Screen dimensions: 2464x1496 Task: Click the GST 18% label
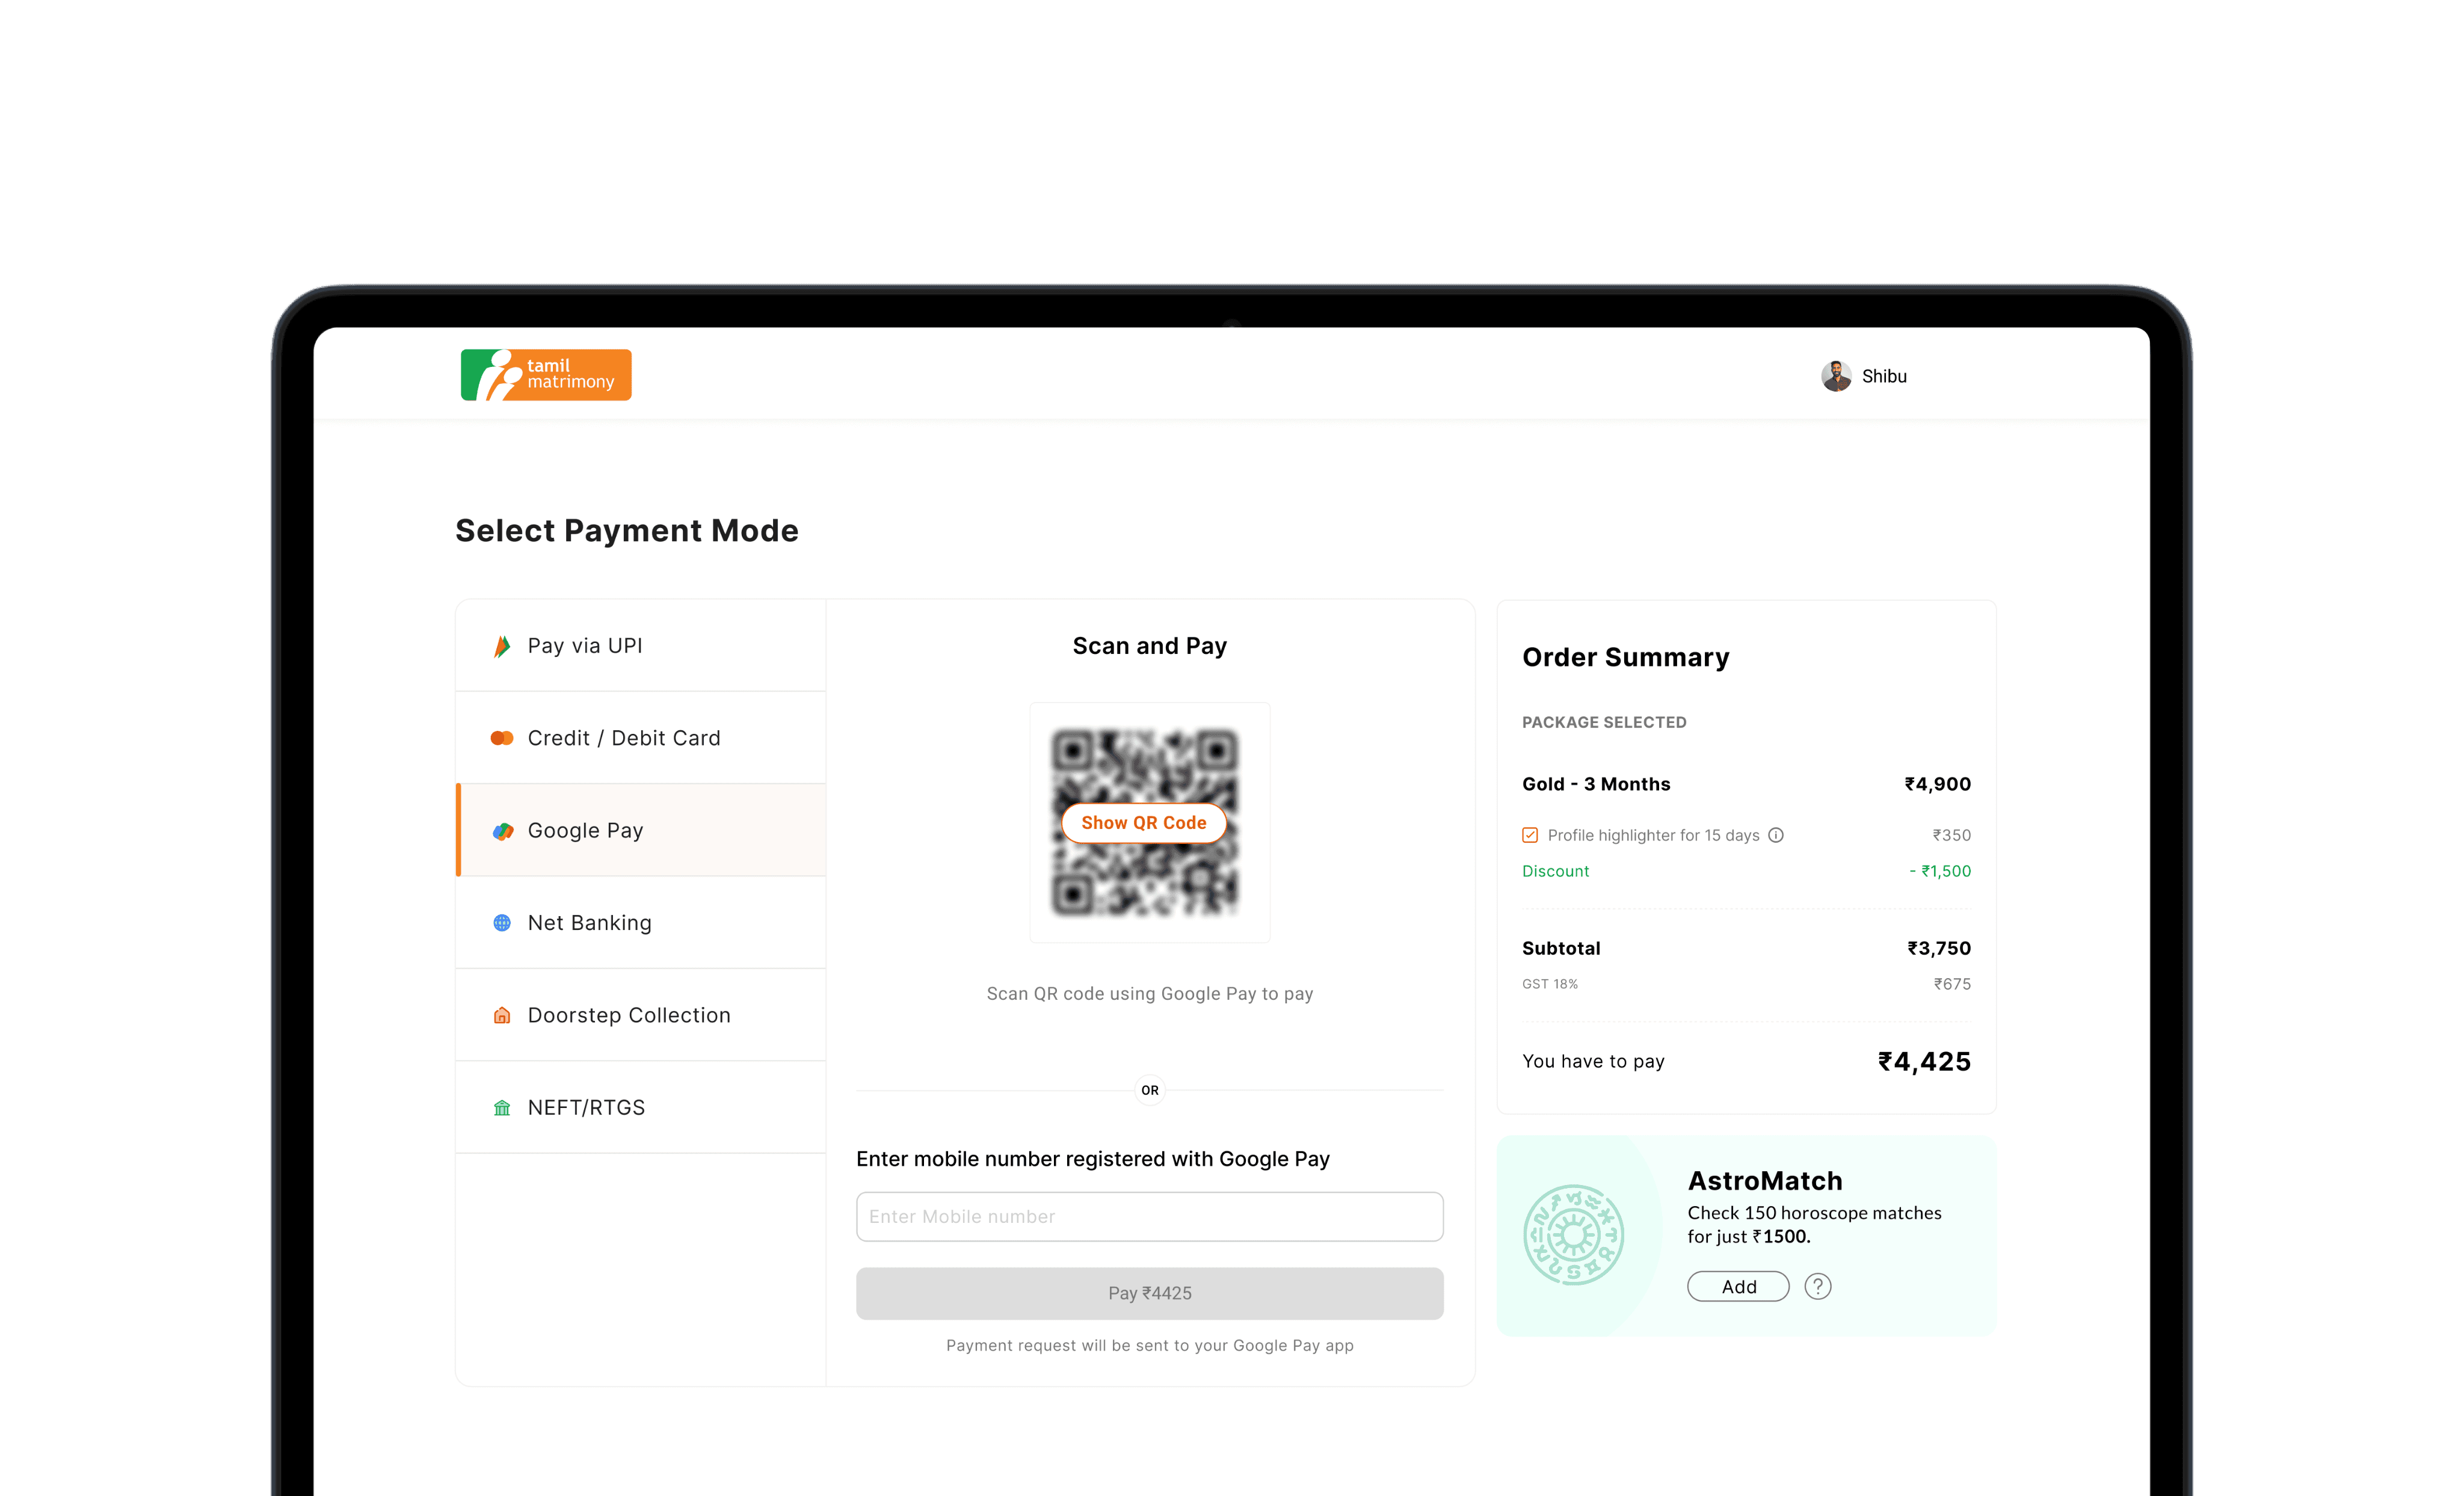[1550, 984]
